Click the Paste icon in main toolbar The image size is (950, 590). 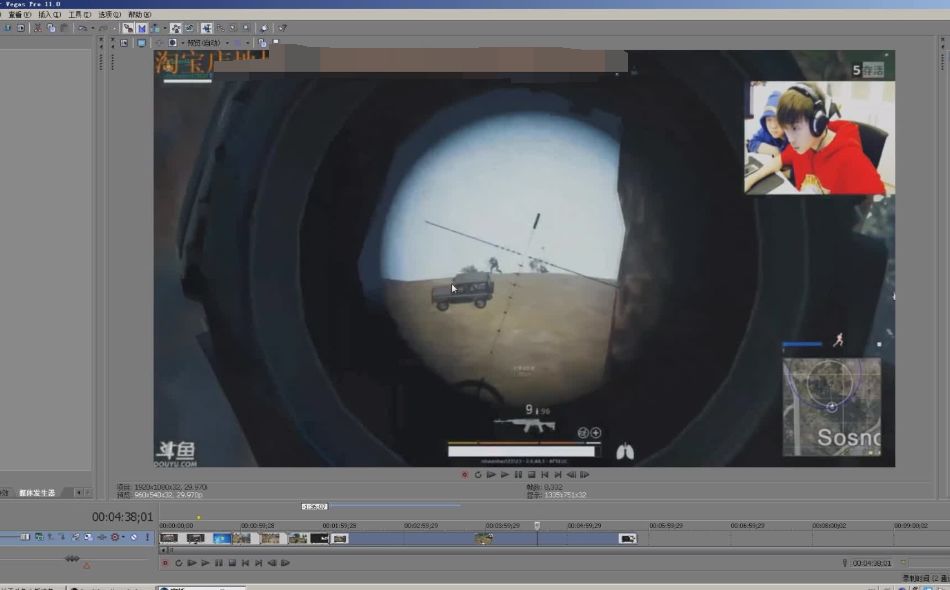tap(64, 28)
